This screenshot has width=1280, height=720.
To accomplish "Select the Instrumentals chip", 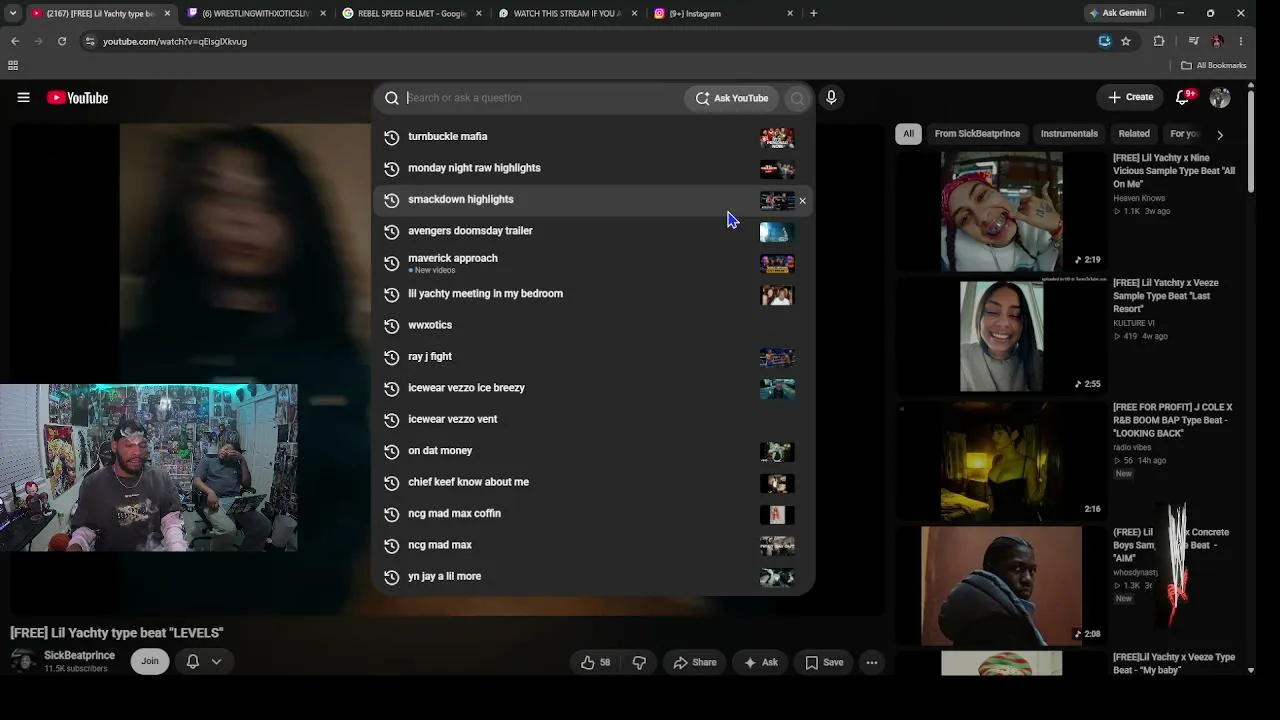I will pos(1069,134).
